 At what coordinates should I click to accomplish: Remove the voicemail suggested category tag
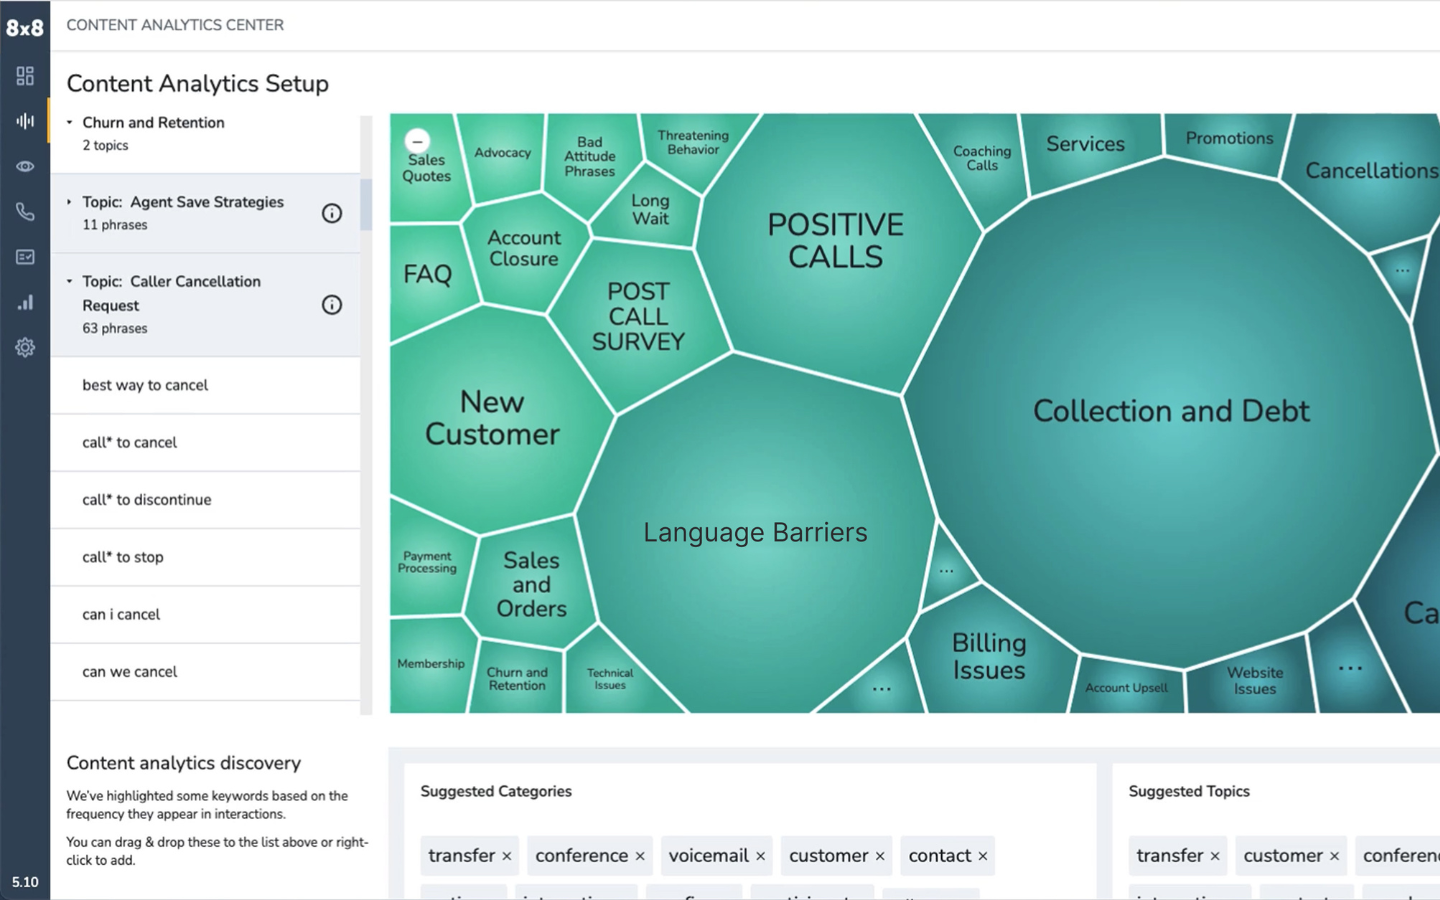click(761, 856)
